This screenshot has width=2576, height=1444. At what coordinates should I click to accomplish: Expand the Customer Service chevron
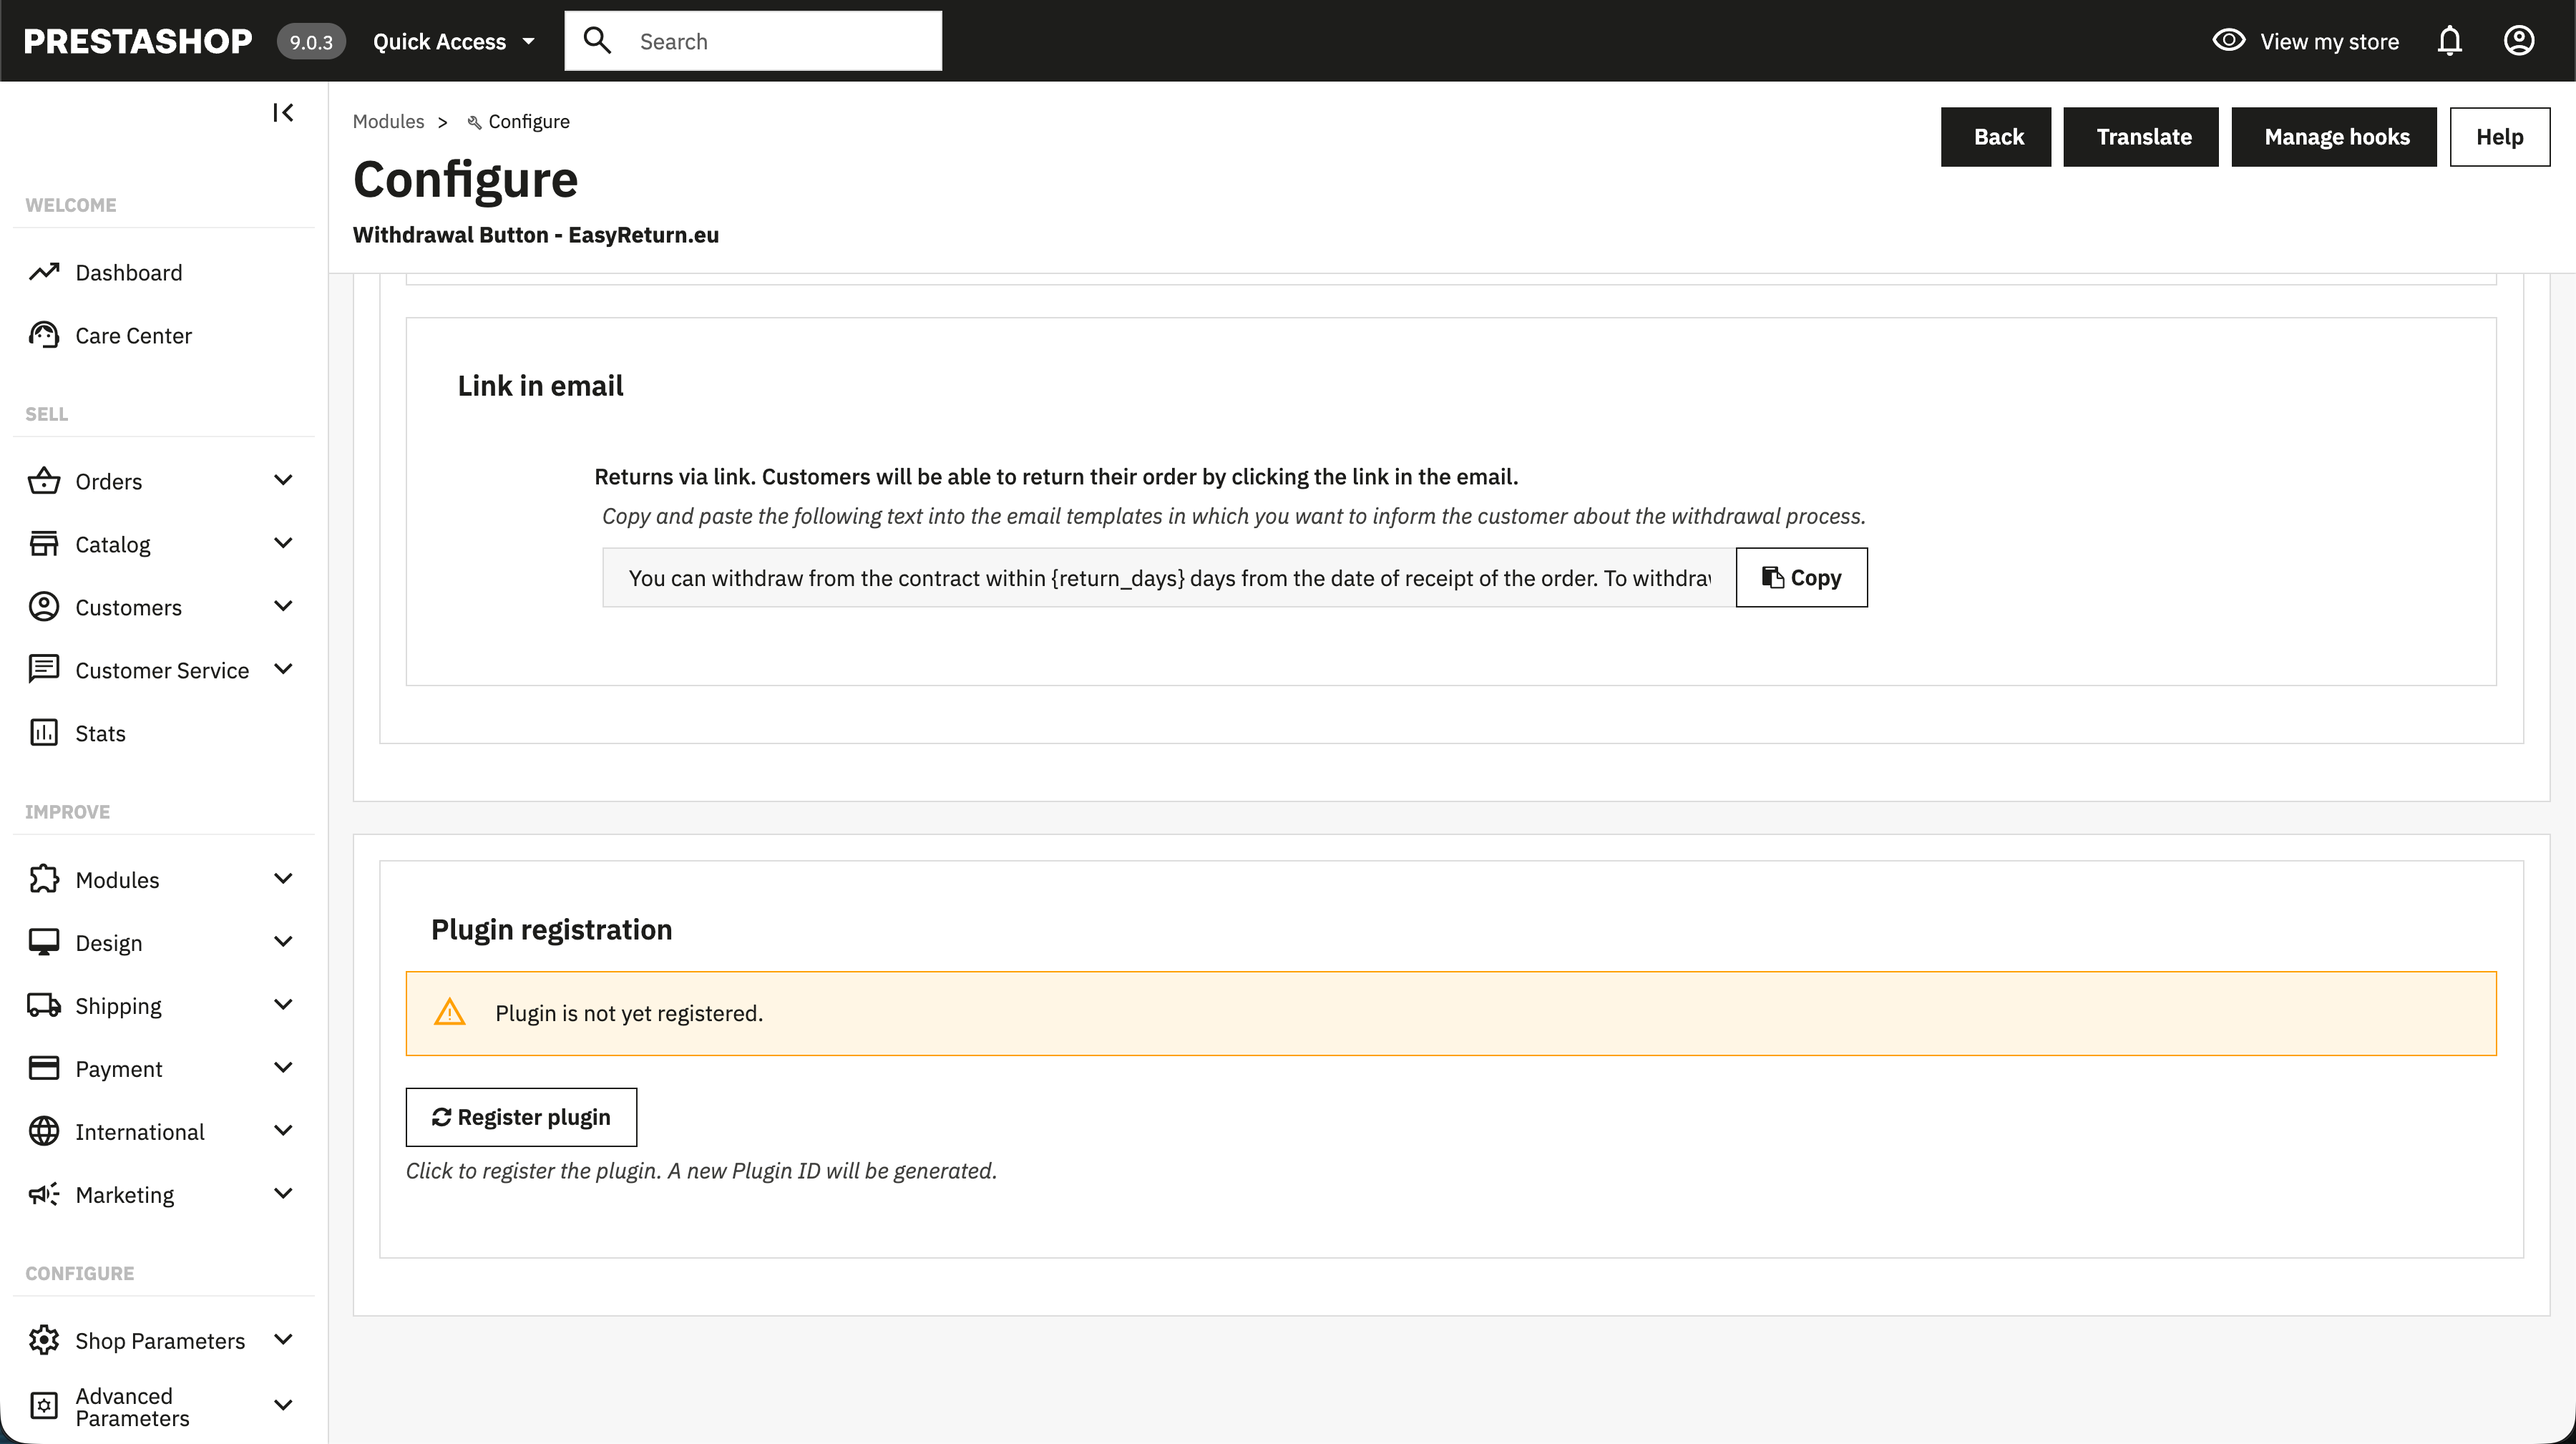[x=283, y=669]
